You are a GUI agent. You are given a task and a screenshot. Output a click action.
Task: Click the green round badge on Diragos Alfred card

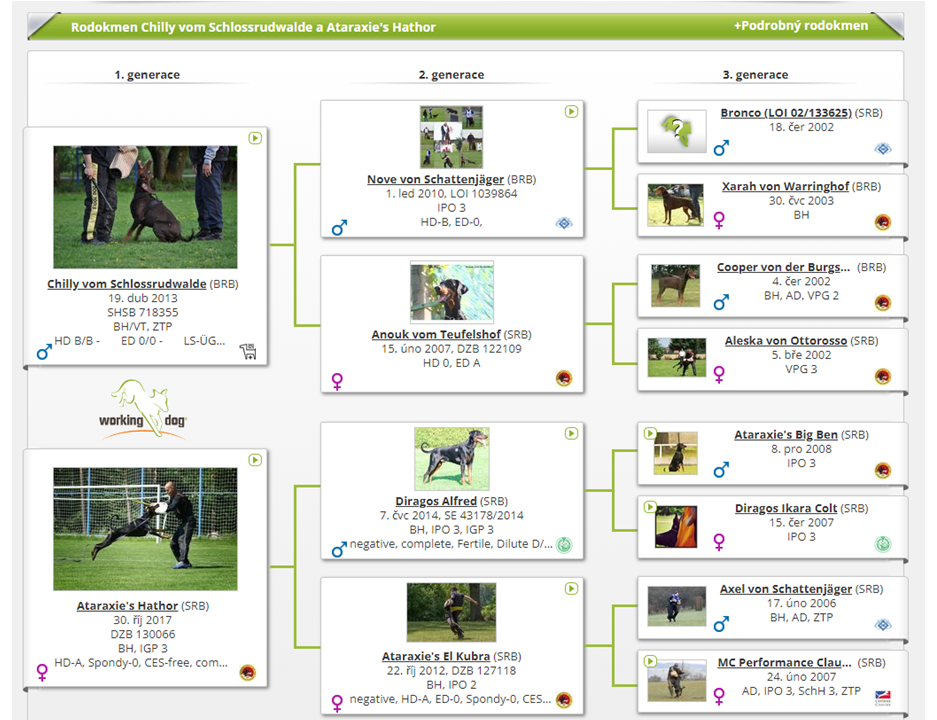click(x=564, y=545)
